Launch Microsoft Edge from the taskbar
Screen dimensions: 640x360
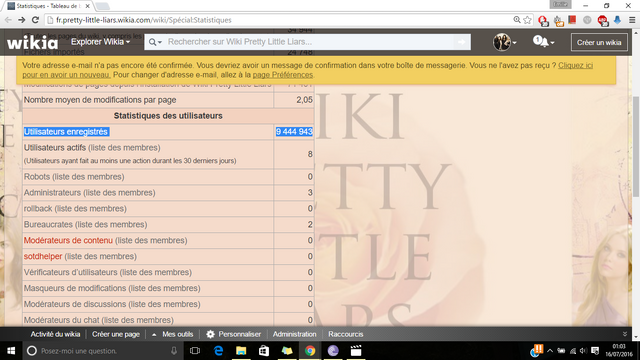pyautogui.click(x=218, y=351)
